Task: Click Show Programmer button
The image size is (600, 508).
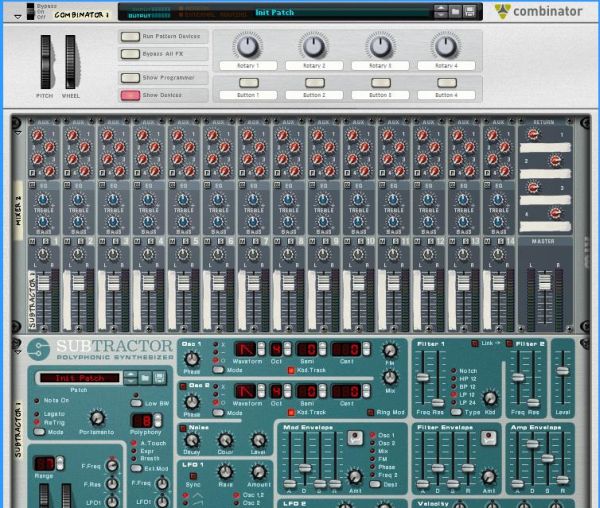Action: pos(130,78)
